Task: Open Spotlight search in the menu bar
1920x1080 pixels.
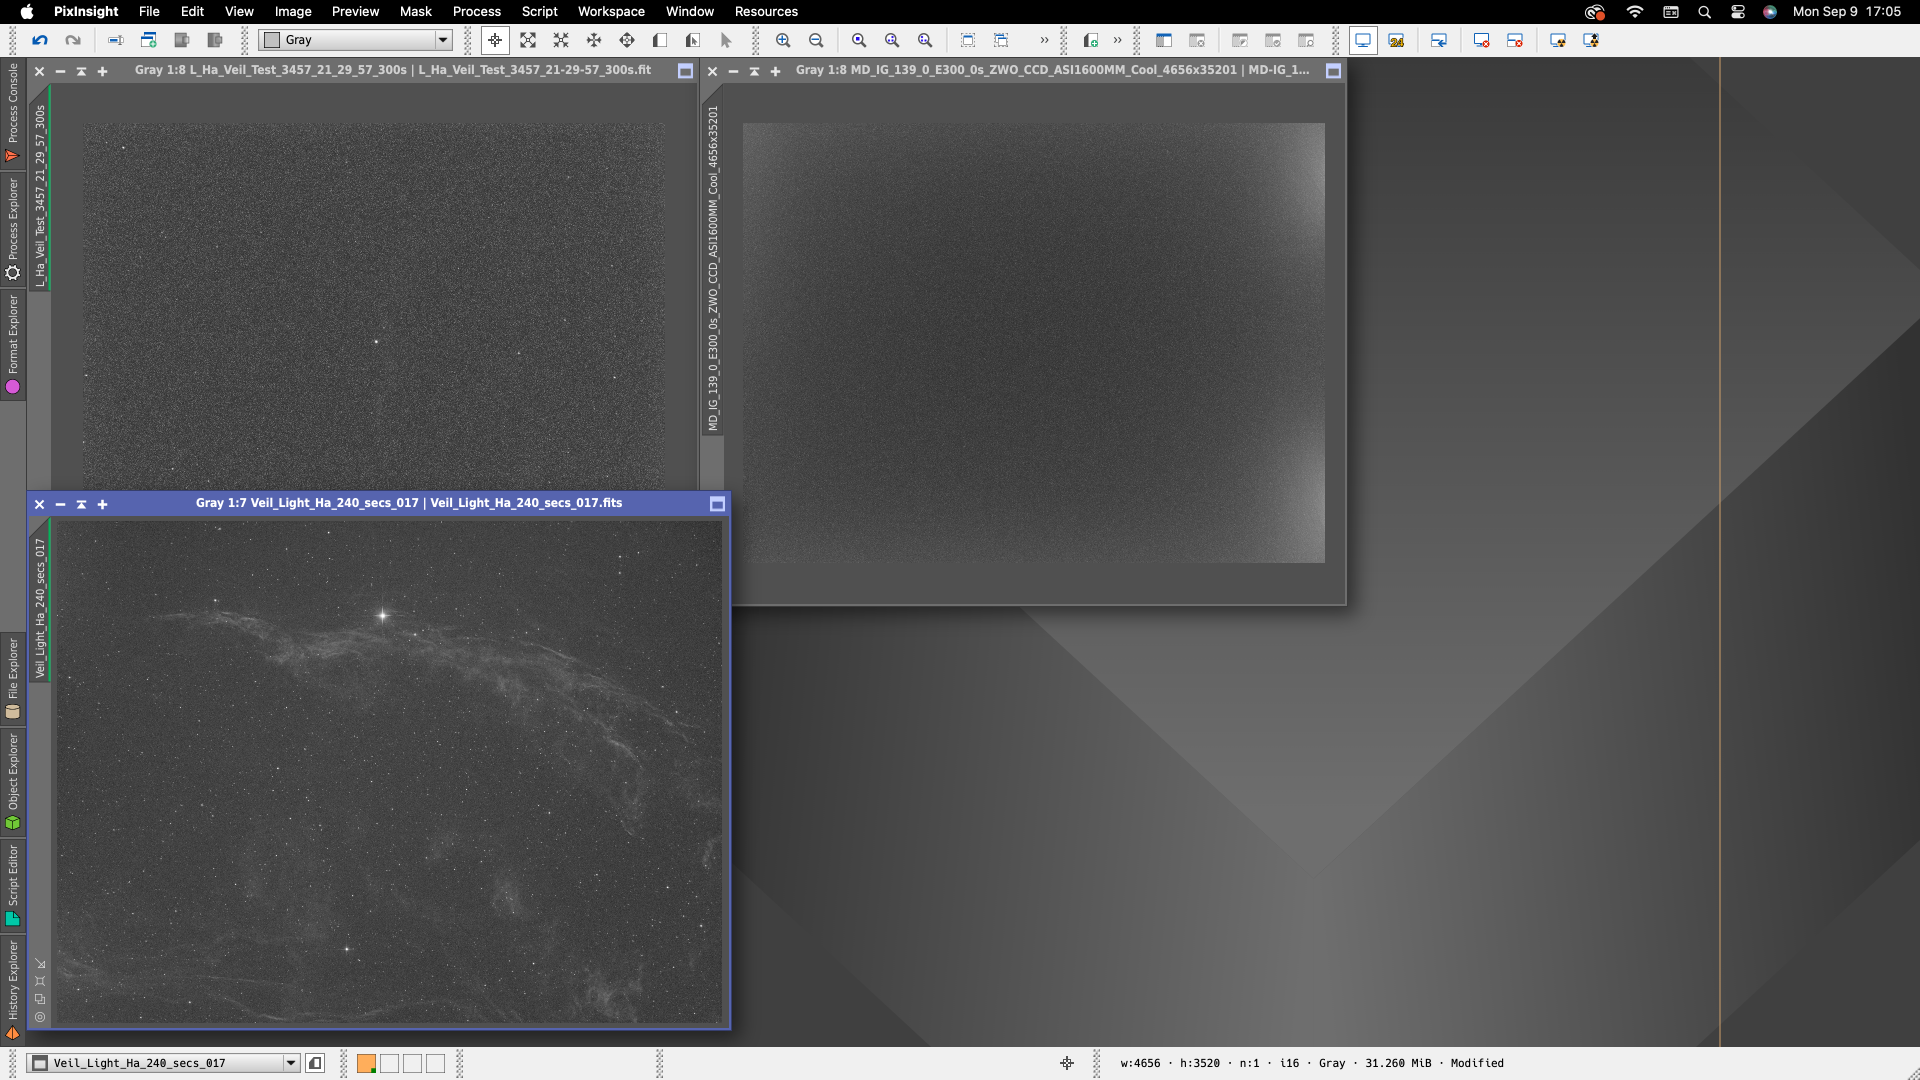Action: pyautogui.click(x=1704, y=12)
